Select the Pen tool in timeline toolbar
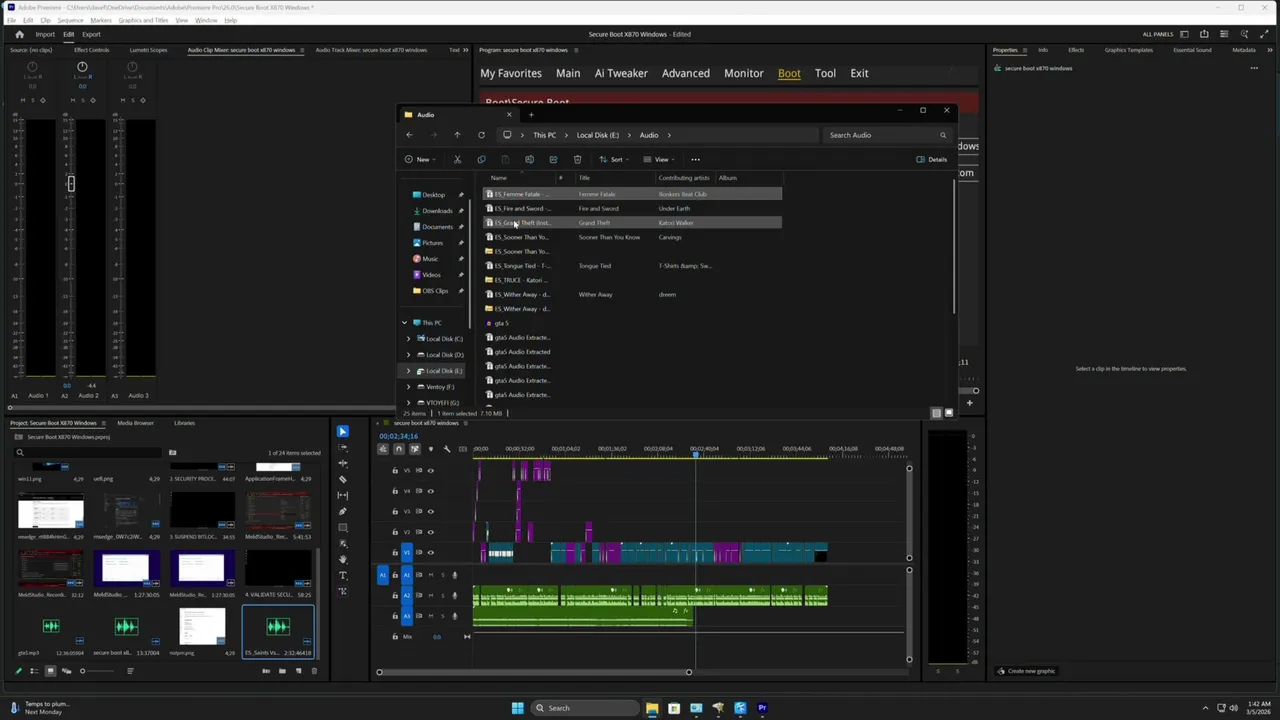This screenshot has width=1280, height=720. pos(342,511)
